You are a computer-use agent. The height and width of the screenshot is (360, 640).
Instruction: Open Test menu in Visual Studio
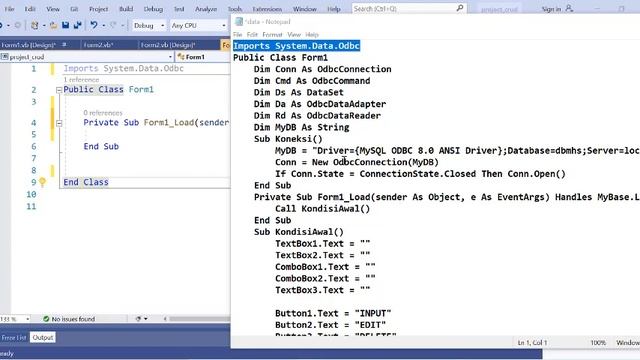pos(179,9)
